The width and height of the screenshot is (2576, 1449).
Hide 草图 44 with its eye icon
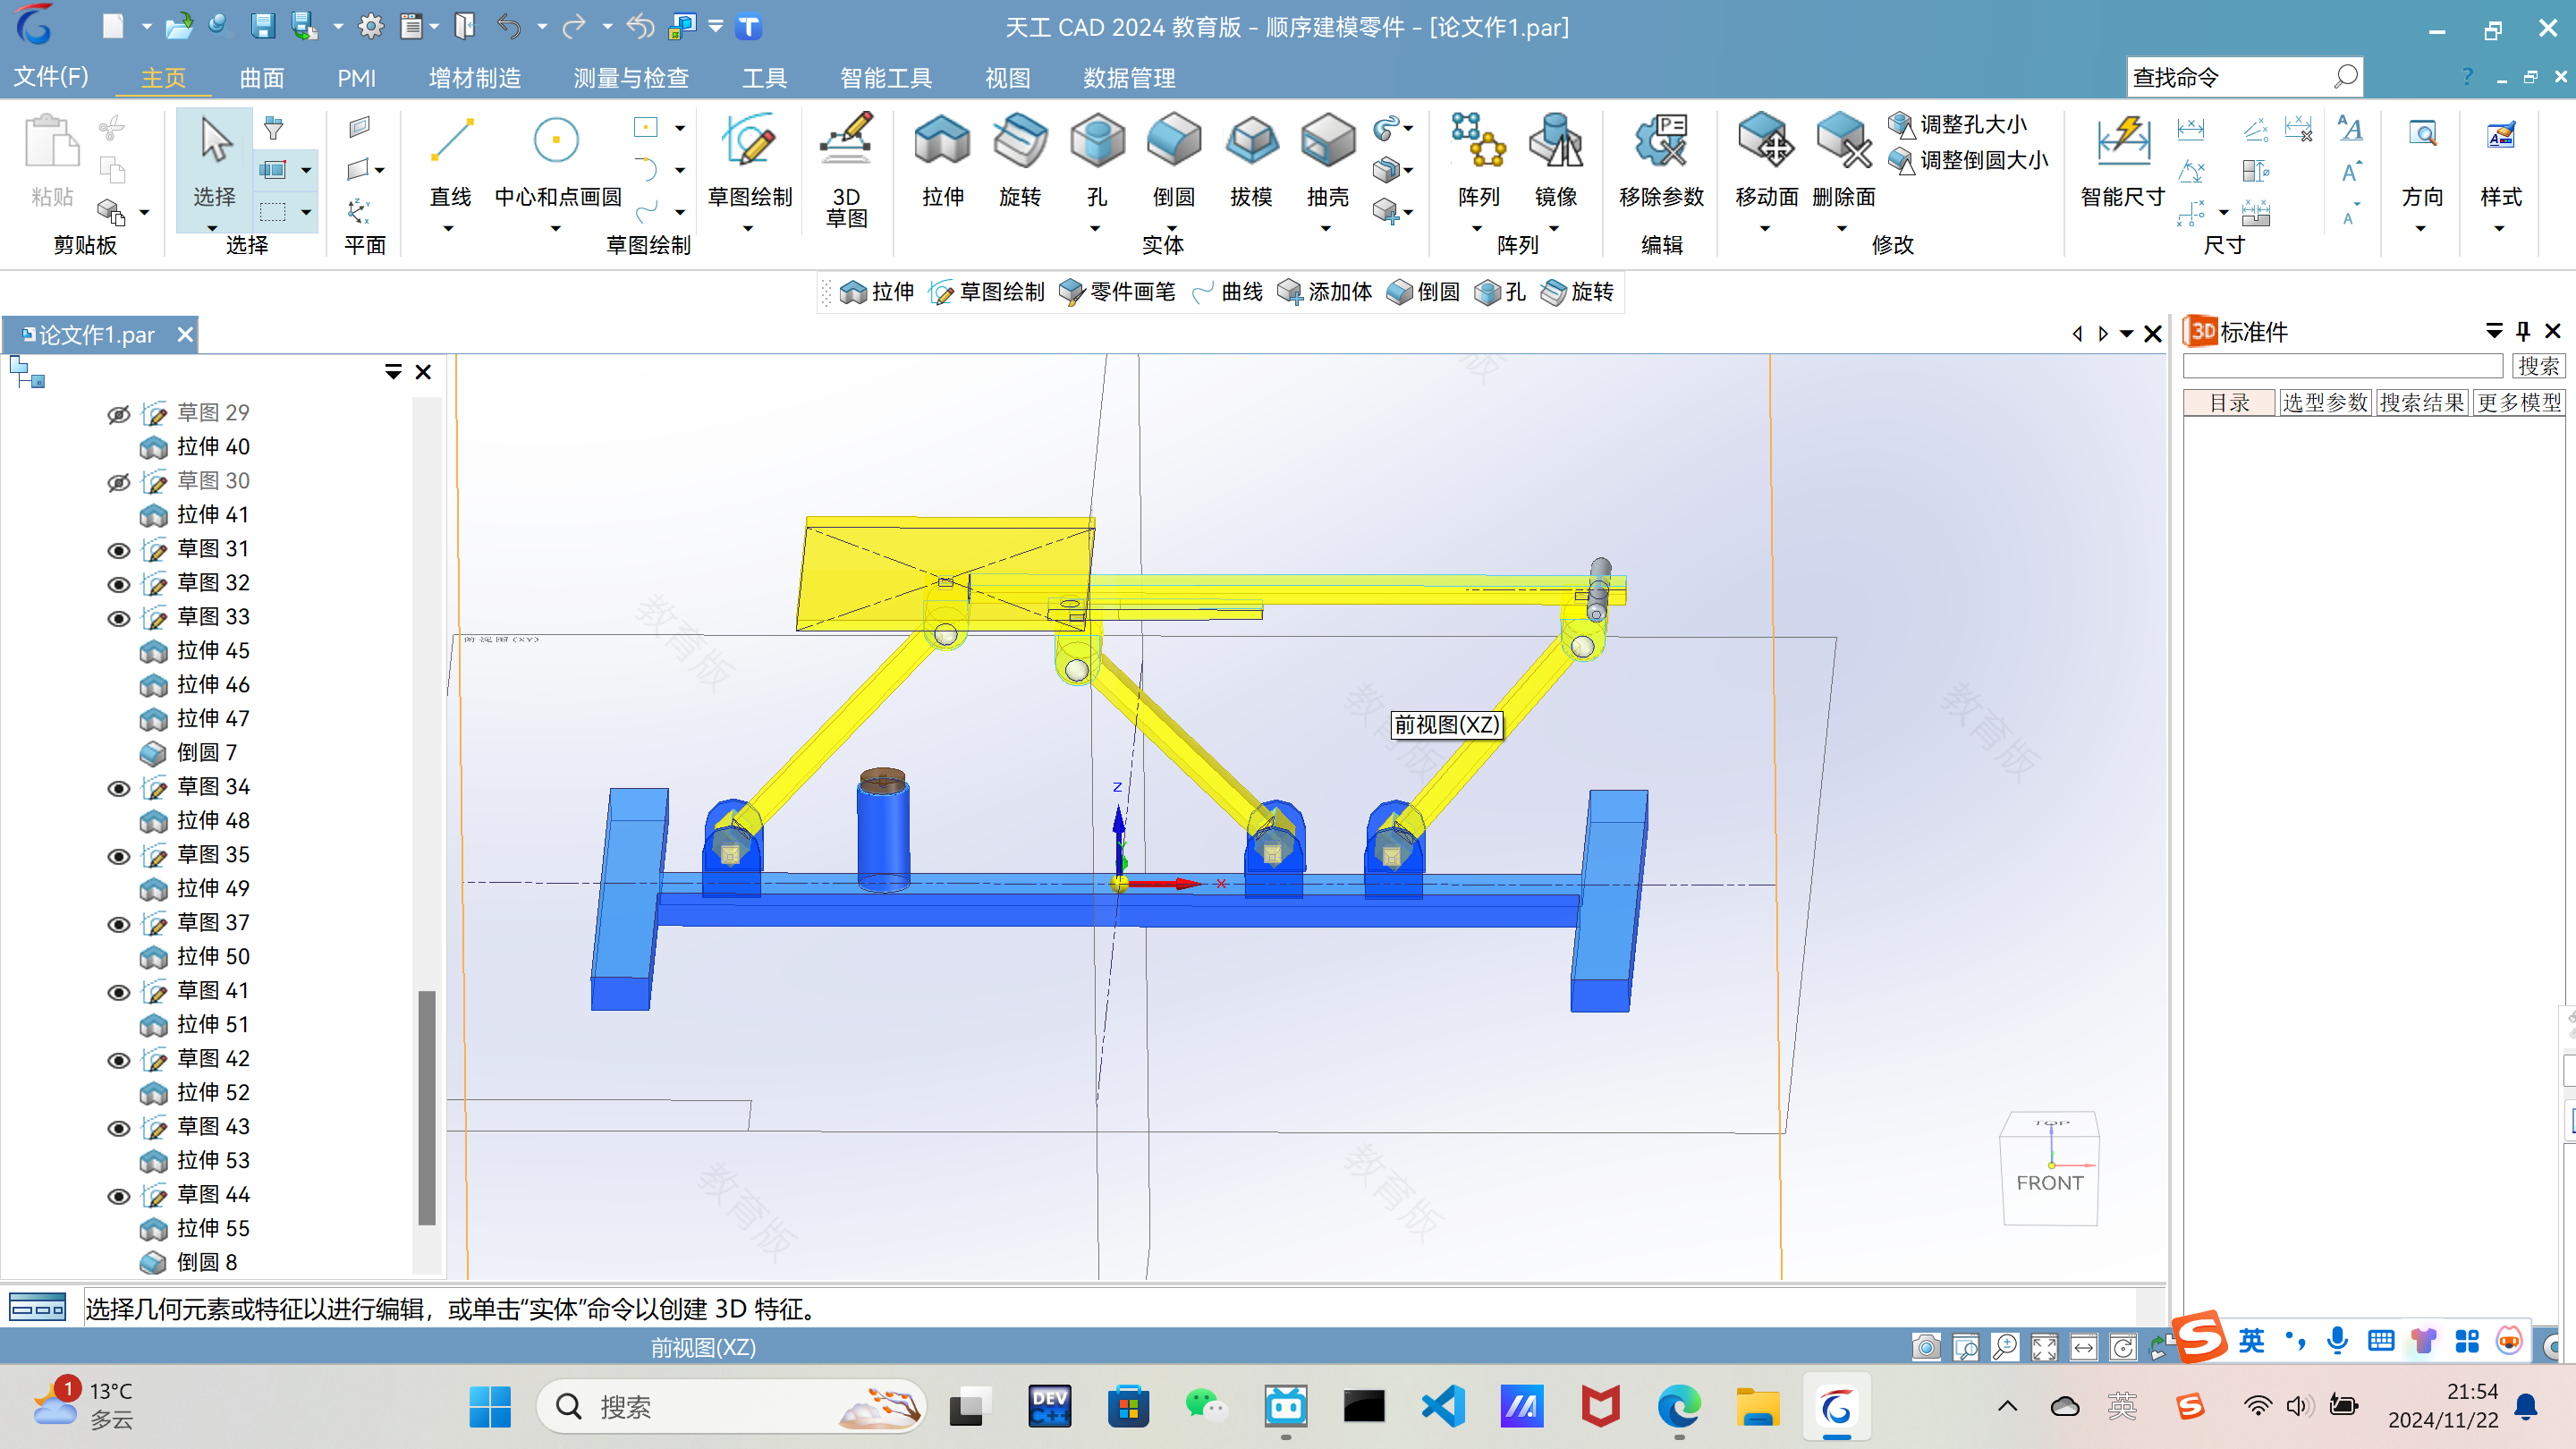click(x=118, y=1196)
